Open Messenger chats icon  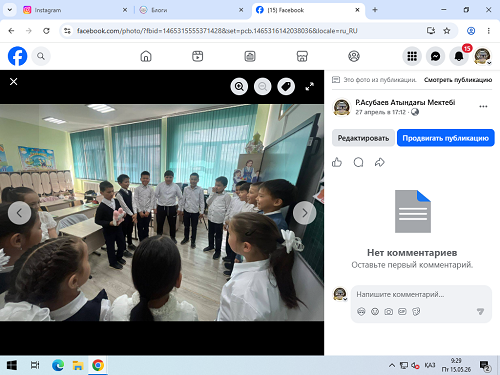click(x=435, y=56)
